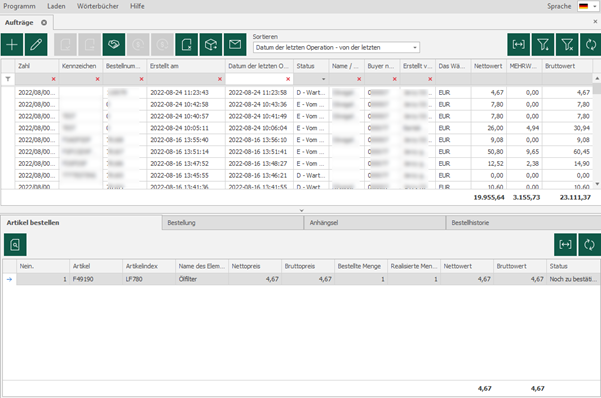The image size is (601, 398).
Task: Click the Noch zu bestätigen status cell
Action: 573,279
